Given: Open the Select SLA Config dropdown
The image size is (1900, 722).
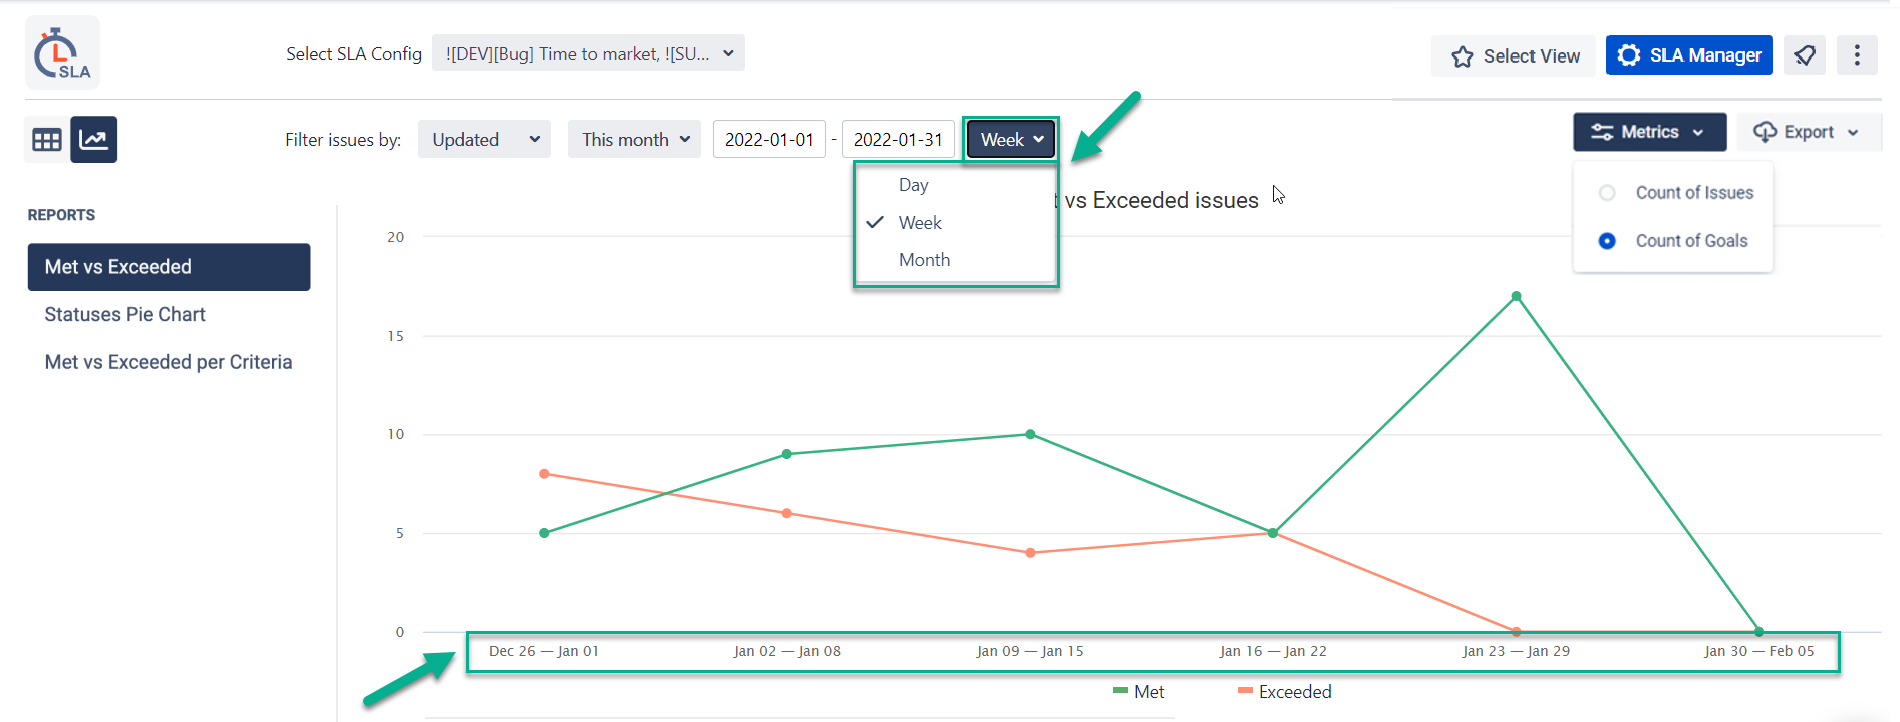Looking at the screenshot, I should tap(588, 54).
